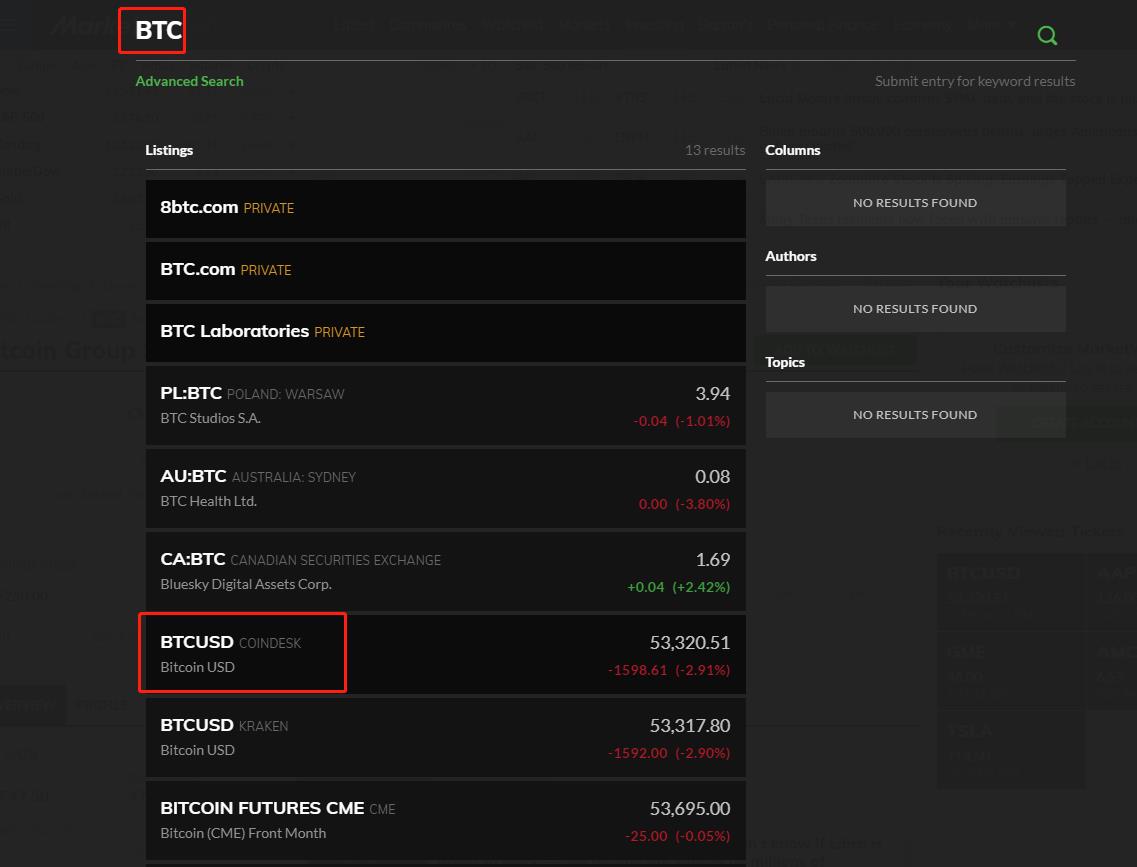Open Bitcoin Futures CME front month result

pyautogui.click(x=445, y=820)
